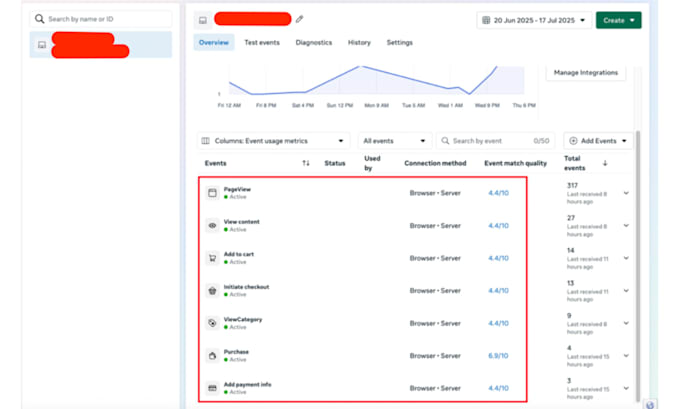Click the events table vertical scrollbar
This screenshot has height=409, width=680.
(x=638, y=266)
